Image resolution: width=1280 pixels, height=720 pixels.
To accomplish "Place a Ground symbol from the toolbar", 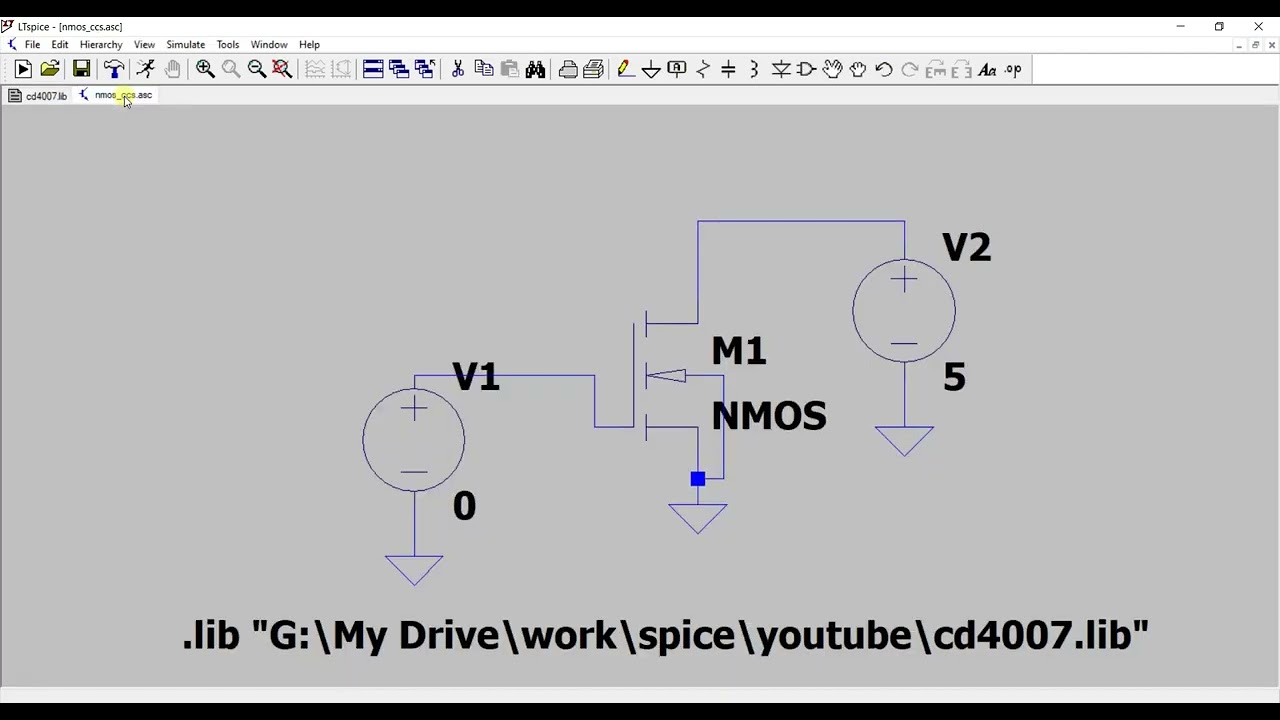I will (x=651, y=69).
